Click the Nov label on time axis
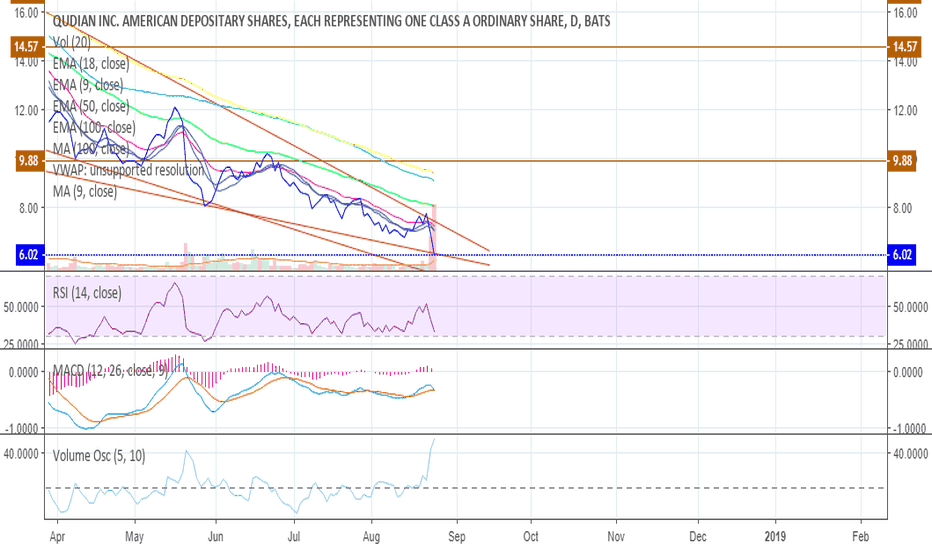The width and height of the screenshot is (932, 550). 616,536
